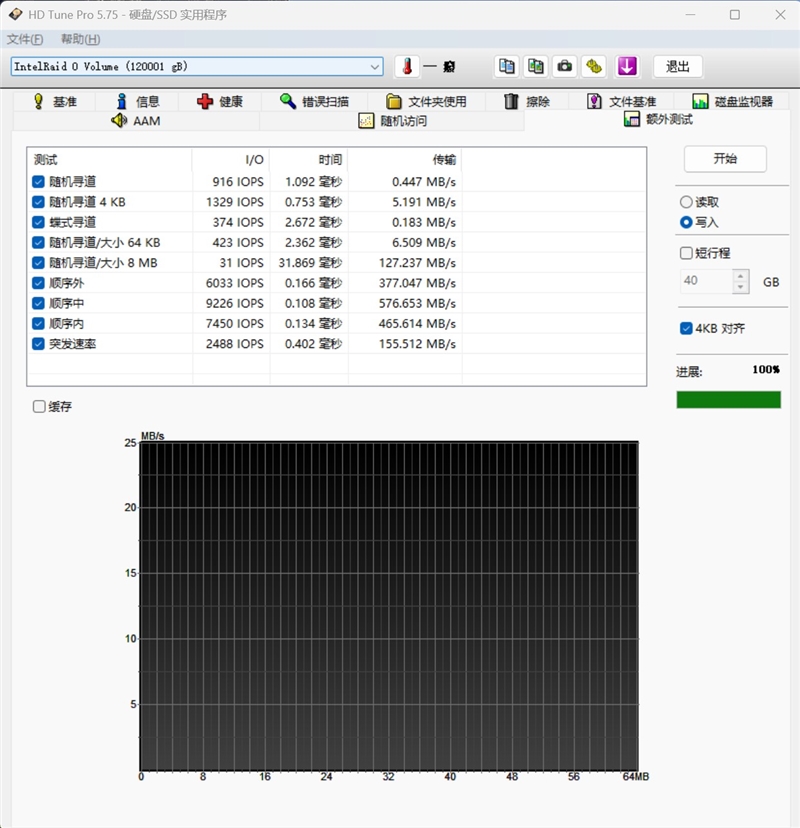Click the thermometer temperature icon
This screenshot has width=800, height=828.
(x=407, y=67)
